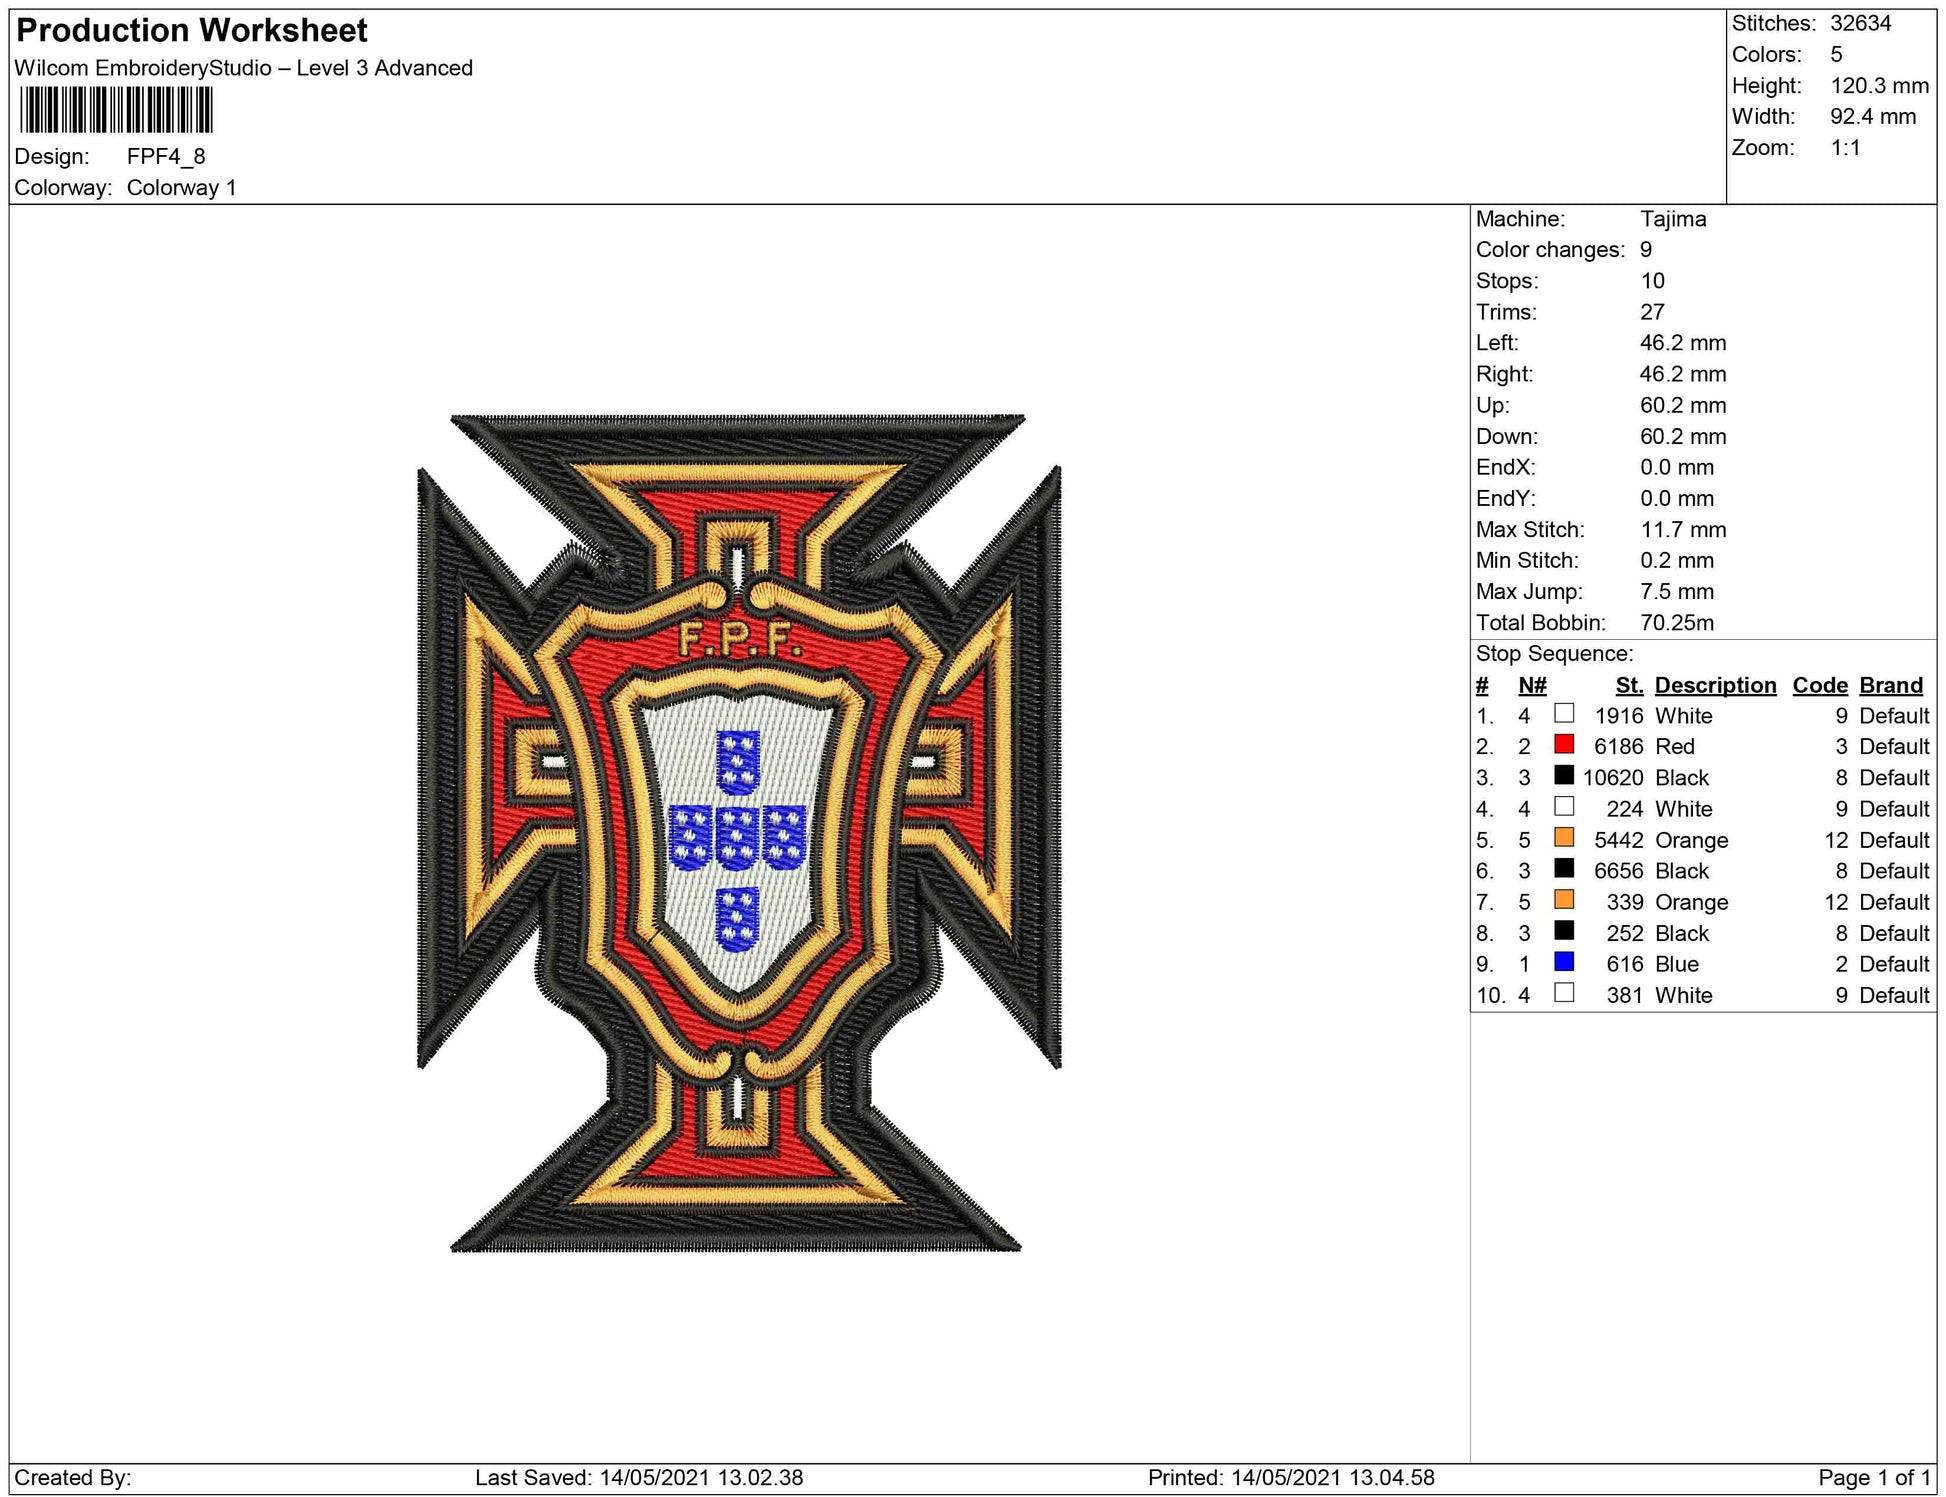Click the white swatch in row 1
The height and width of the screenshot is (1497, 1946).
[x=1564, y=713]
